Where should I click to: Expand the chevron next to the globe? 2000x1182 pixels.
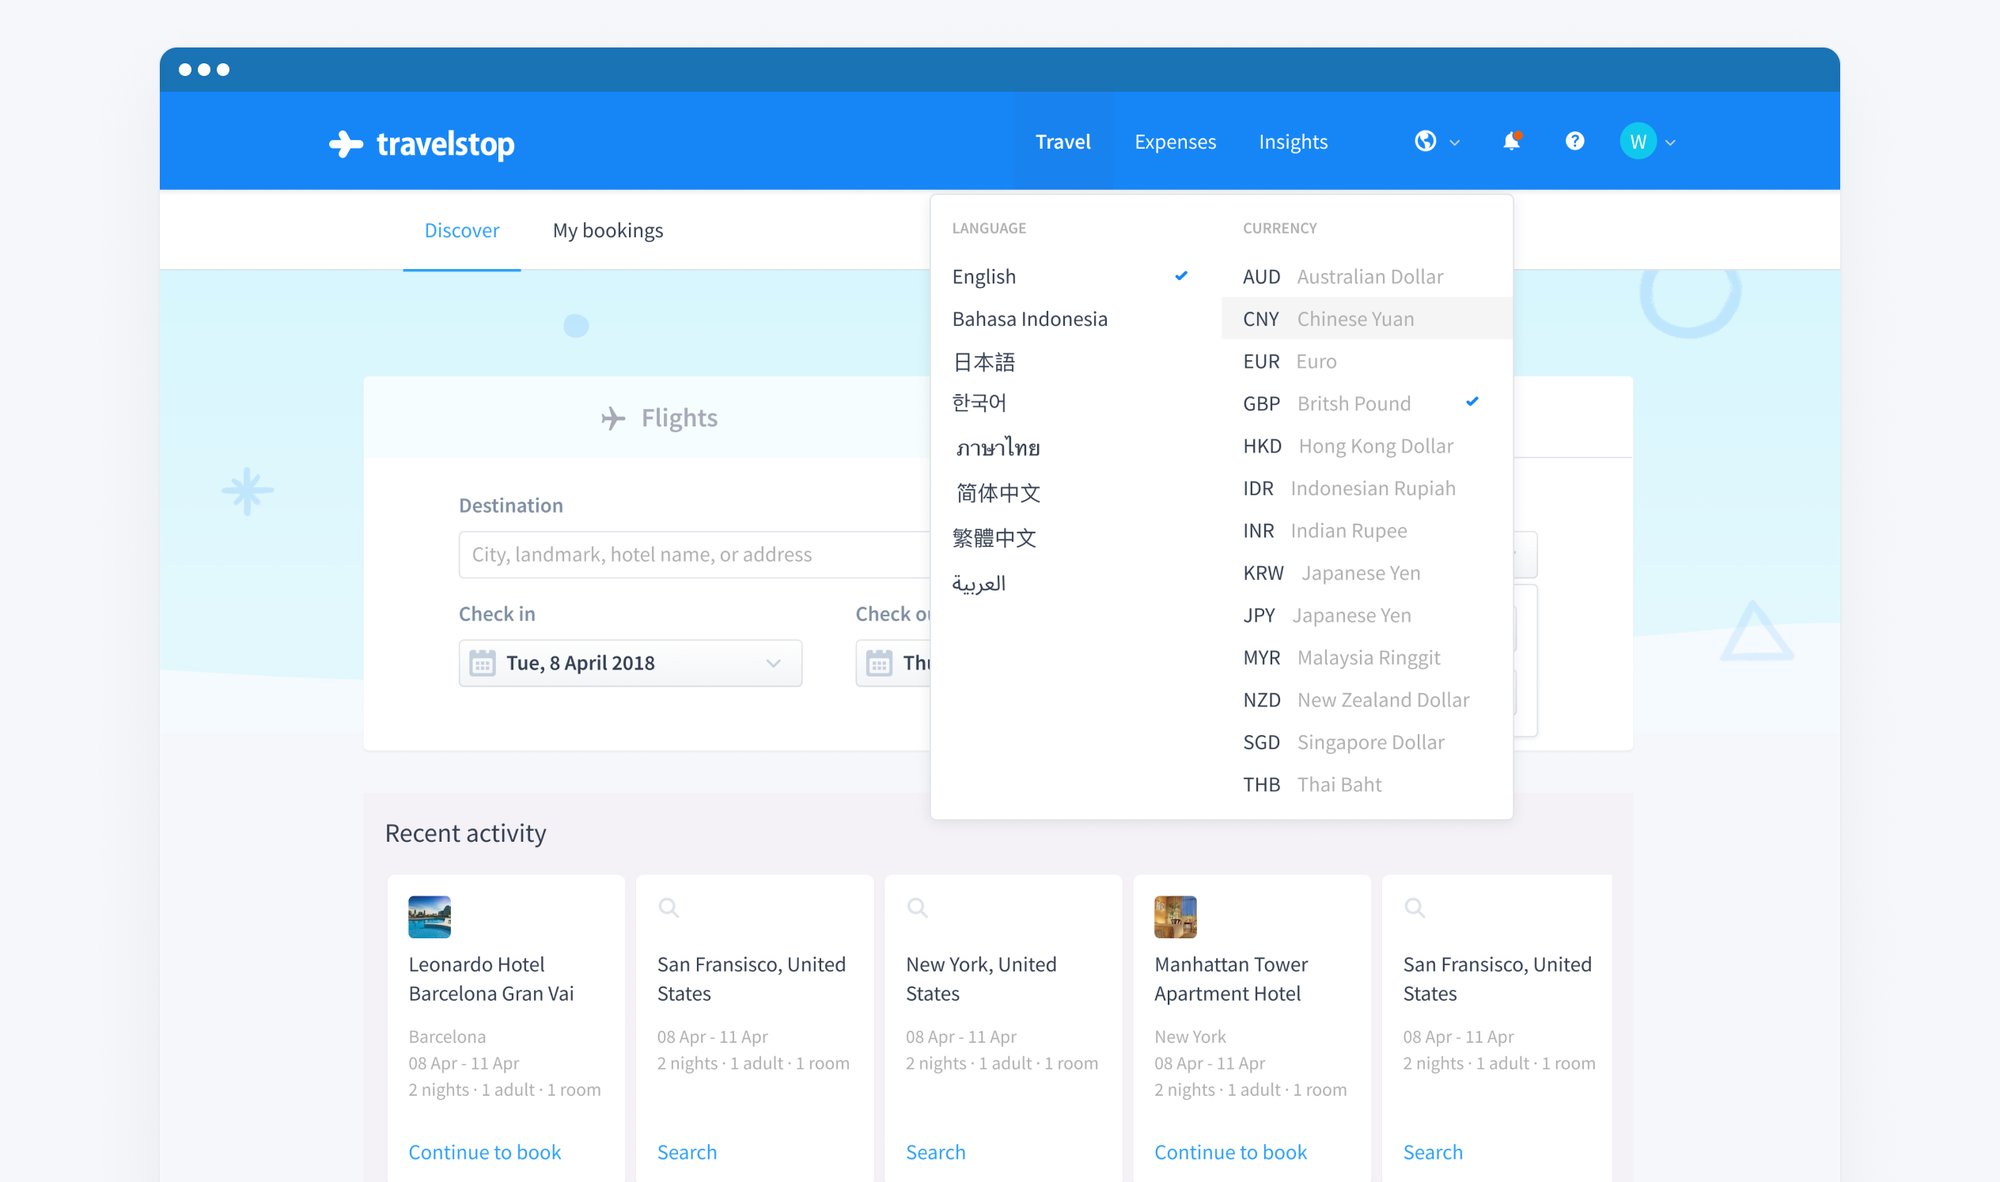point(1455,143)
